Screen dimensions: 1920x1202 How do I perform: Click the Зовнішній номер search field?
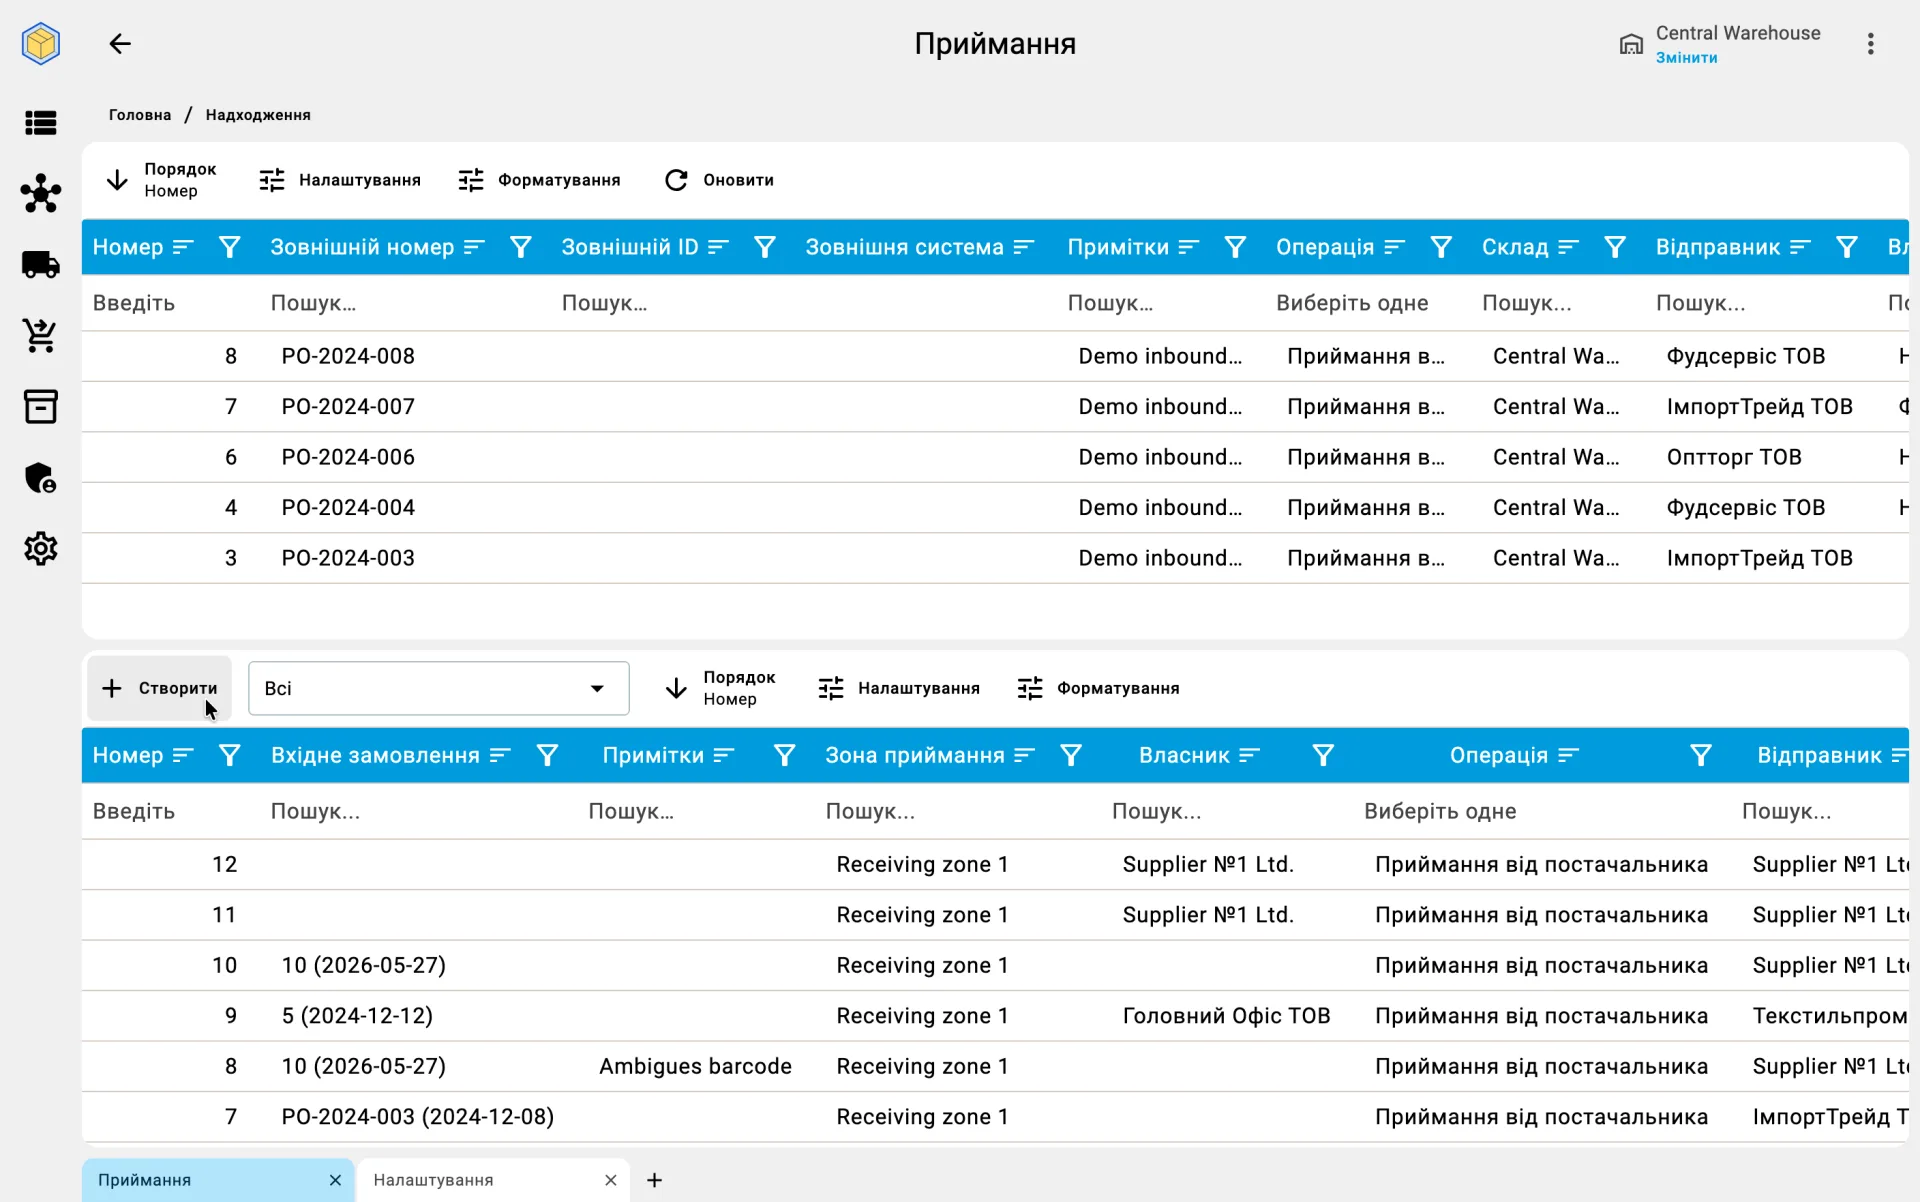404,303
